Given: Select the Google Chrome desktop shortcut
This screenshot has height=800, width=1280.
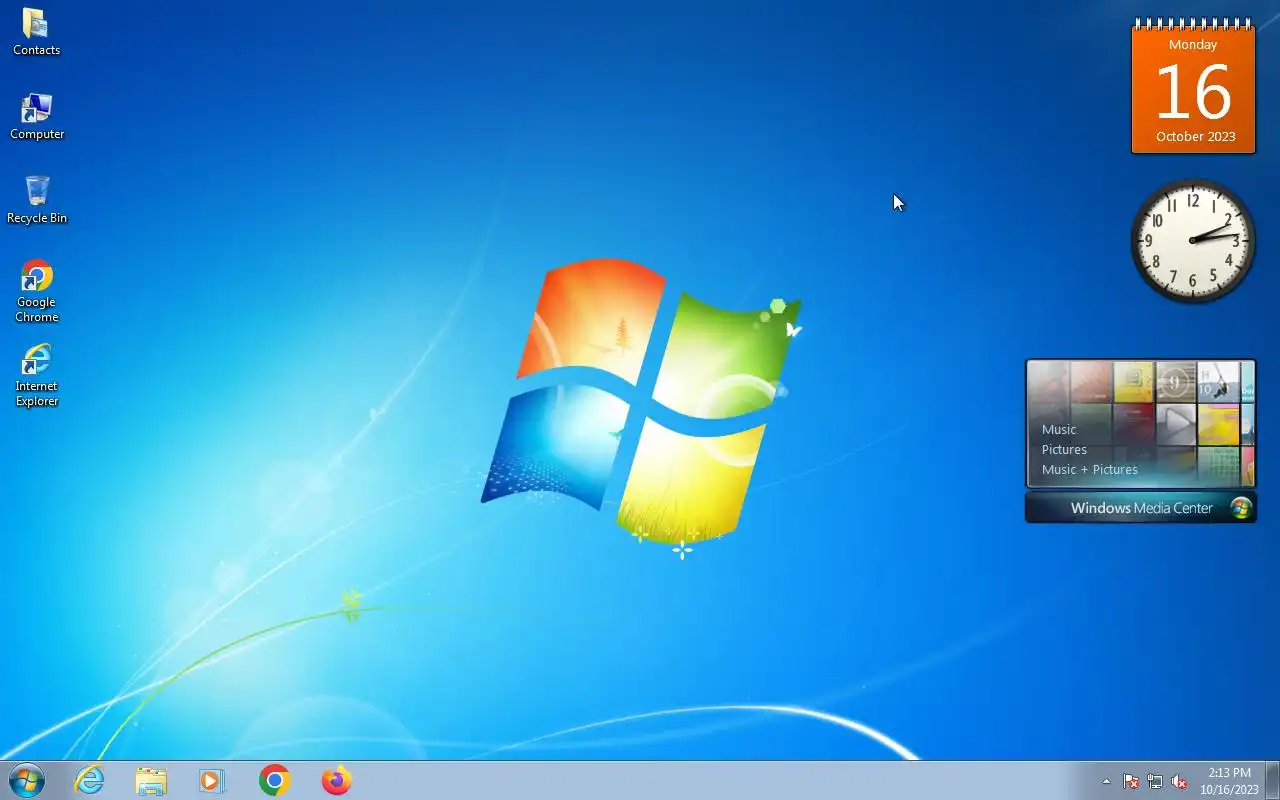Looking at the screenshot, I should click(x=36, y=291).
